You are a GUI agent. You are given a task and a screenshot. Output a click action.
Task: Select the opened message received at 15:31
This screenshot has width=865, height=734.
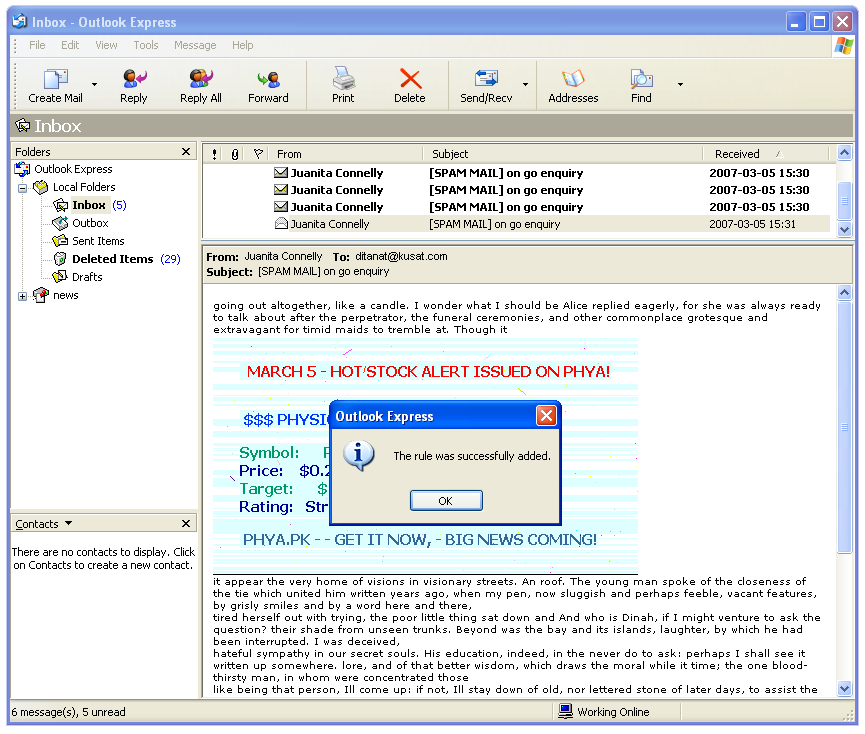(516, 224)
